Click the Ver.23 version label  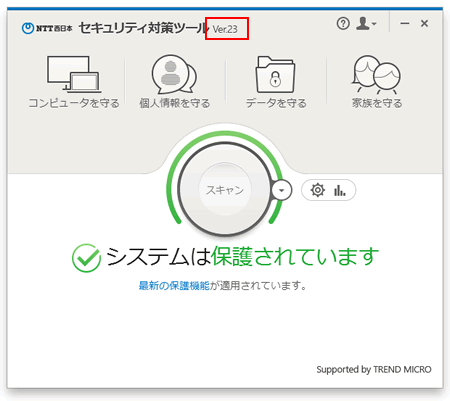(225, 29)
